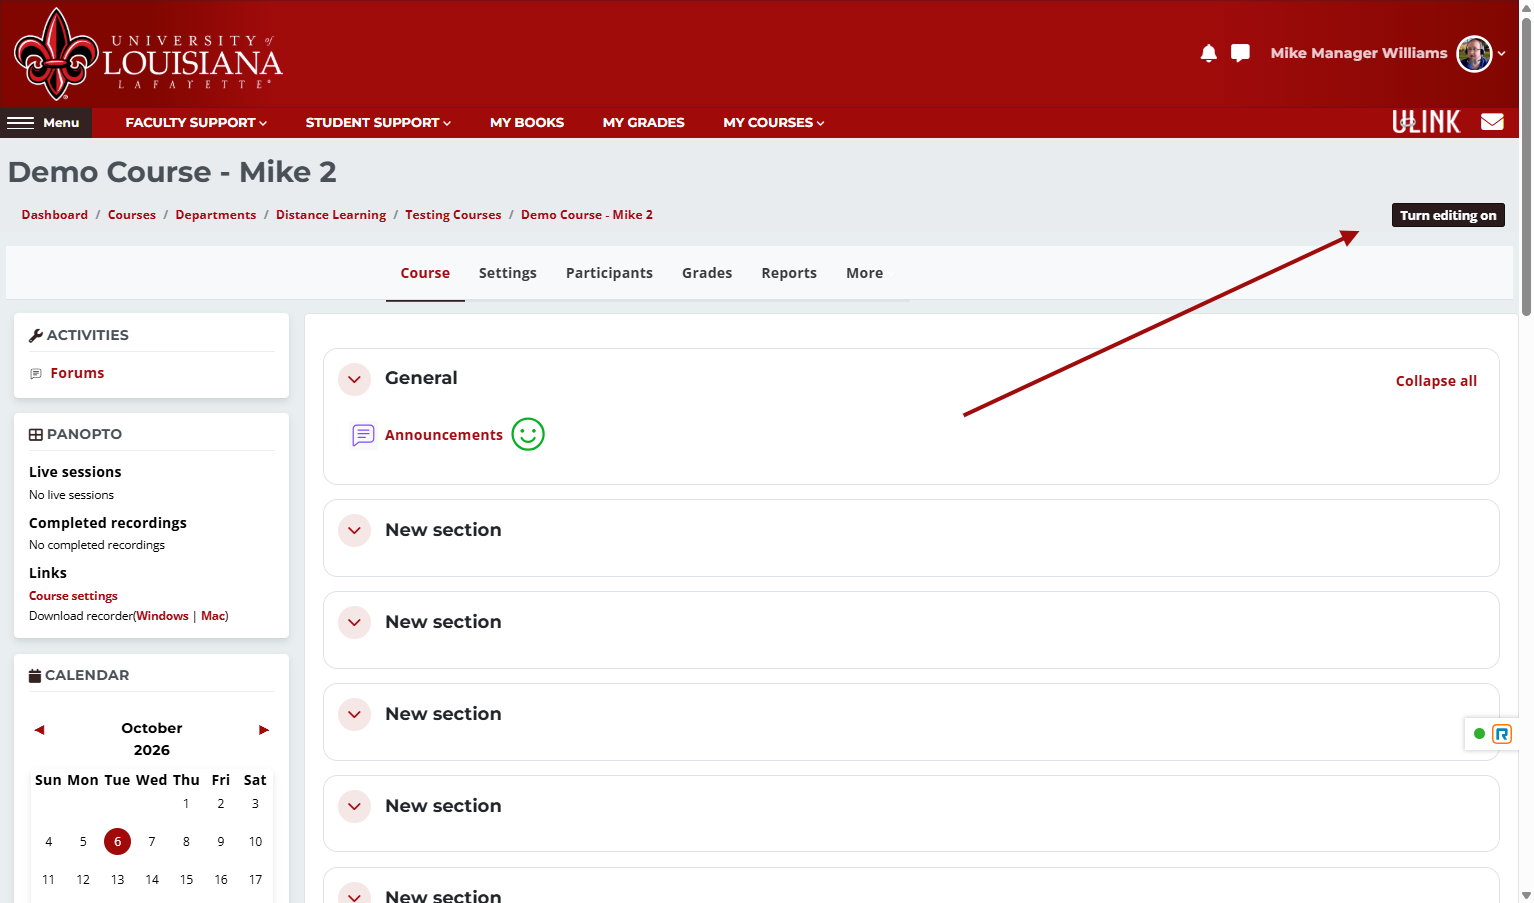Image resolution: width=1534 pixels, height=903 pixels.
Task: Click the Mike Manager Williams profile avatar
Action: coord(1474,53)
